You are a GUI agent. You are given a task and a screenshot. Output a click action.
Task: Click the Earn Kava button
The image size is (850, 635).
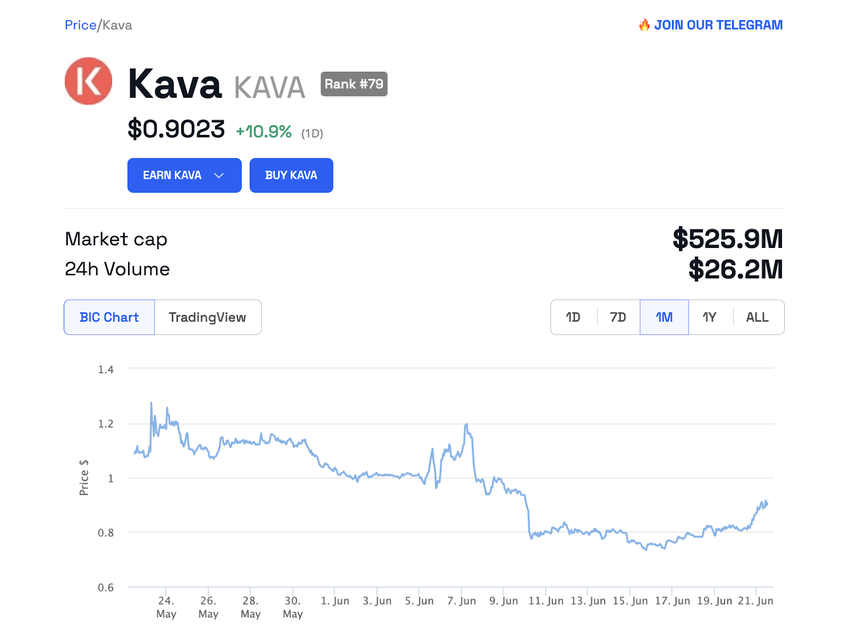[172, 176]
